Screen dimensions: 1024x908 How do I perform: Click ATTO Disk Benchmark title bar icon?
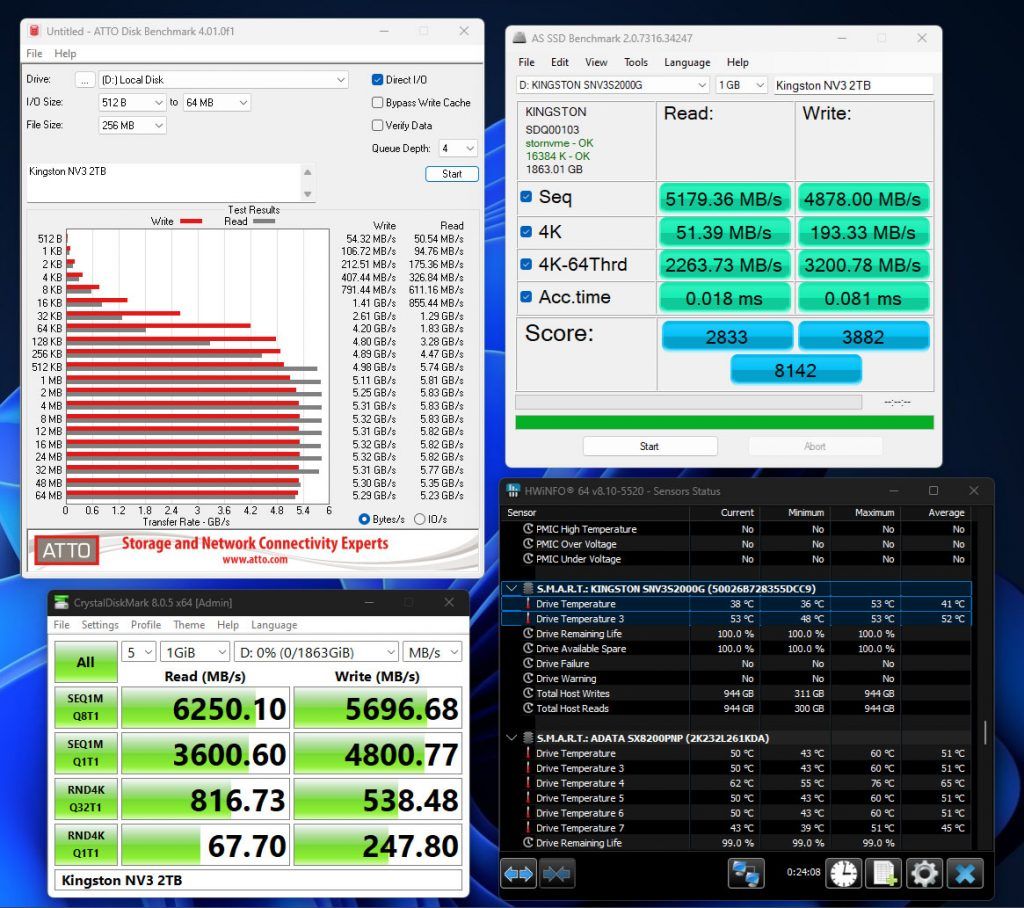tap(35, 31)
